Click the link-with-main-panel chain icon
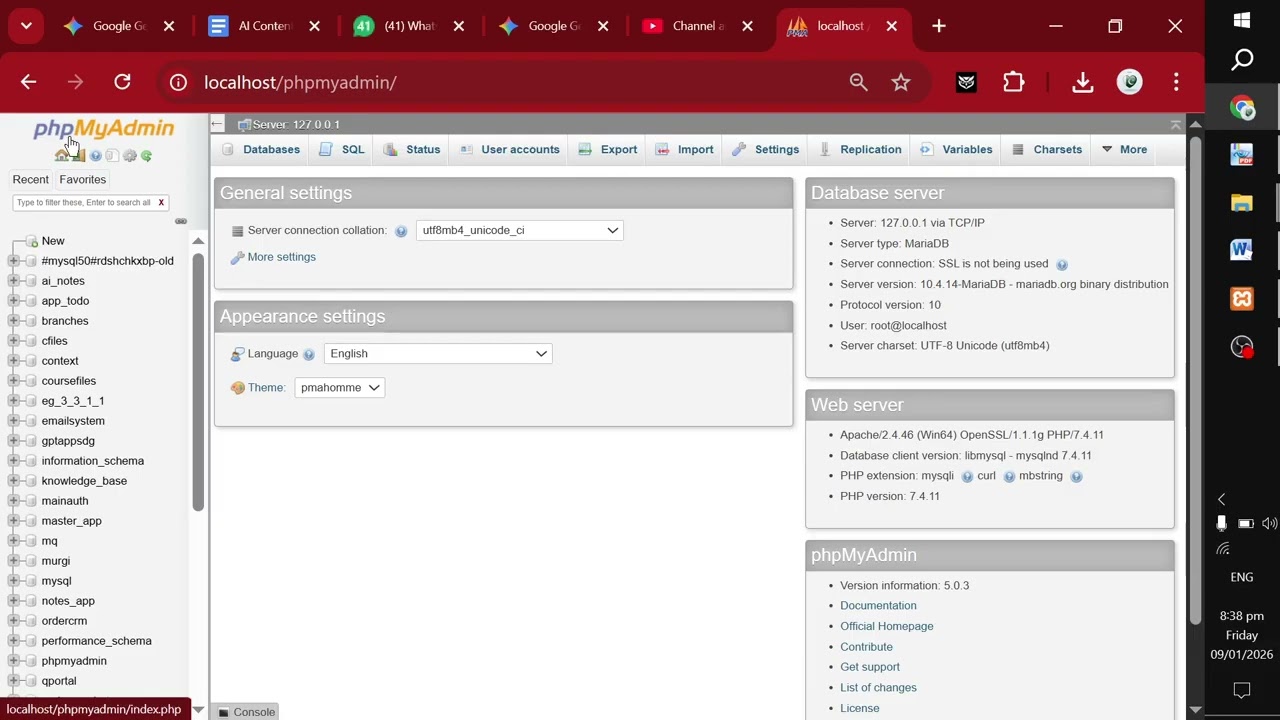Viewport: 1280px width, 720px height. 181,221
